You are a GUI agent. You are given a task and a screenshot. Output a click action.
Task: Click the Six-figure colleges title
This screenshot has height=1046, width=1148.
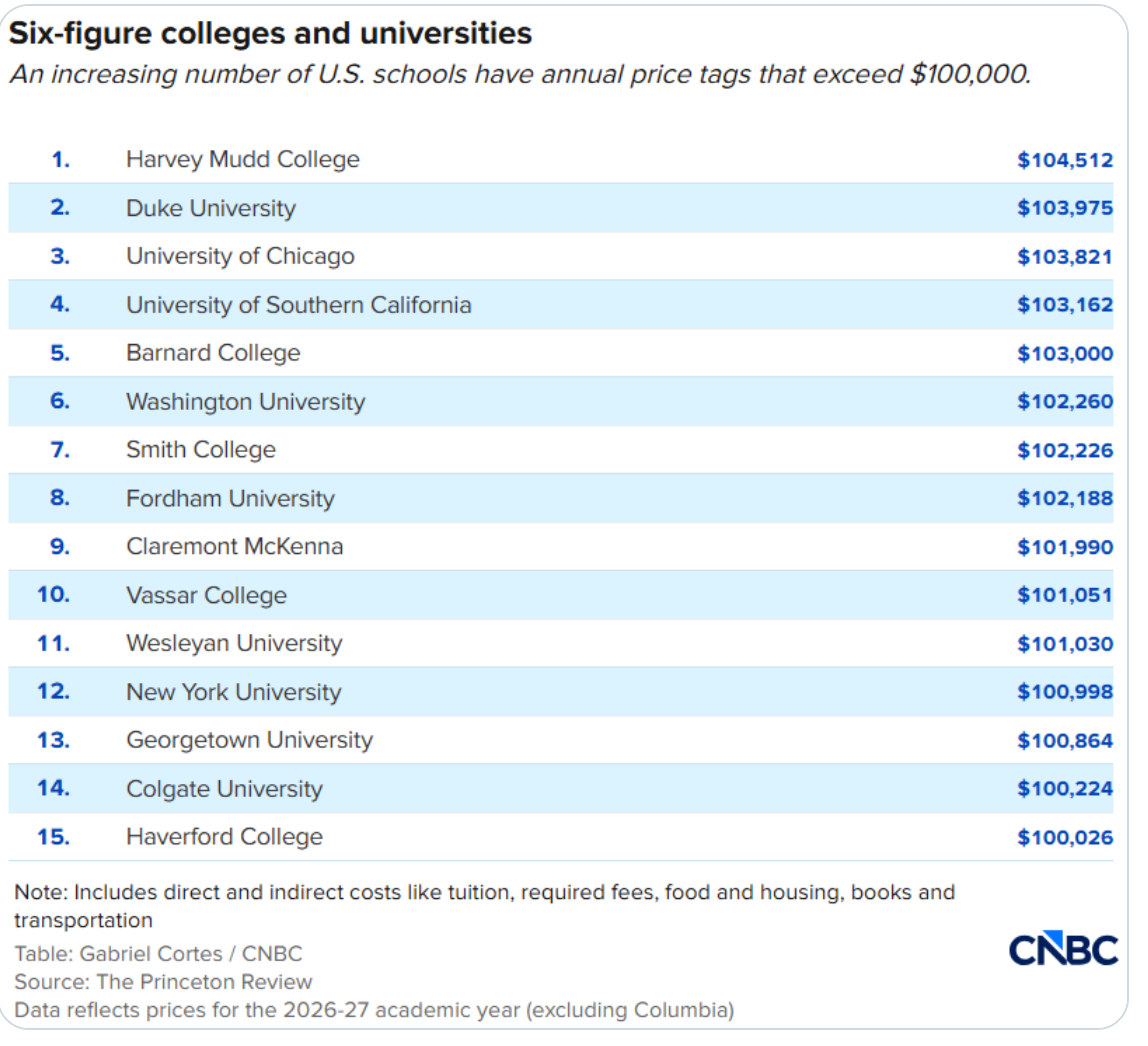coord(270,34)
